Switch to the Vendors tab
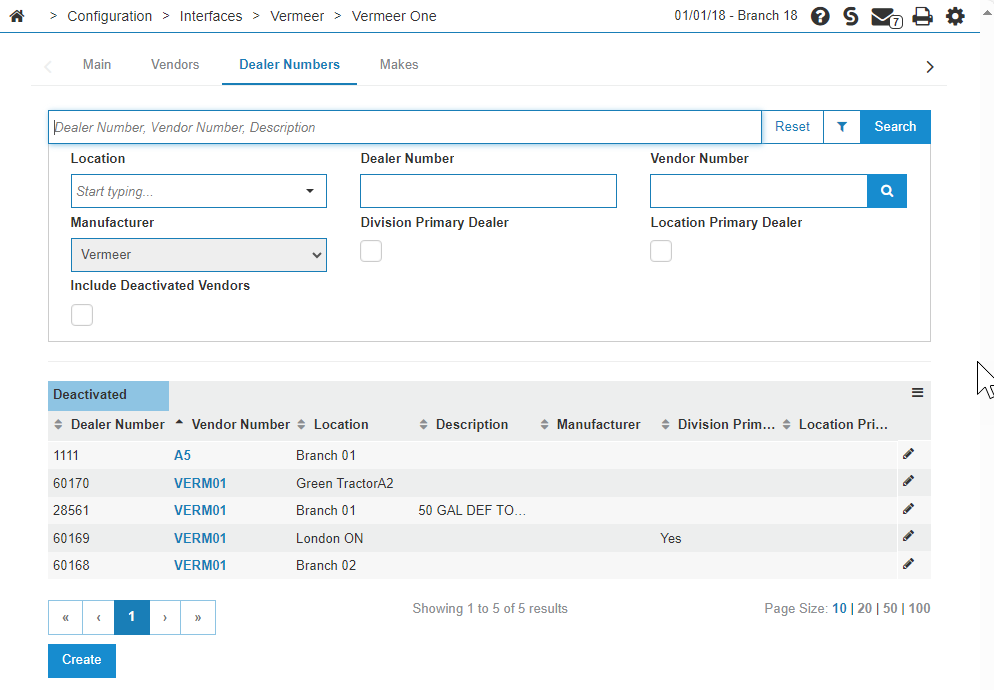The width and height of the screenshot is (994, 690). coord(175,65)
